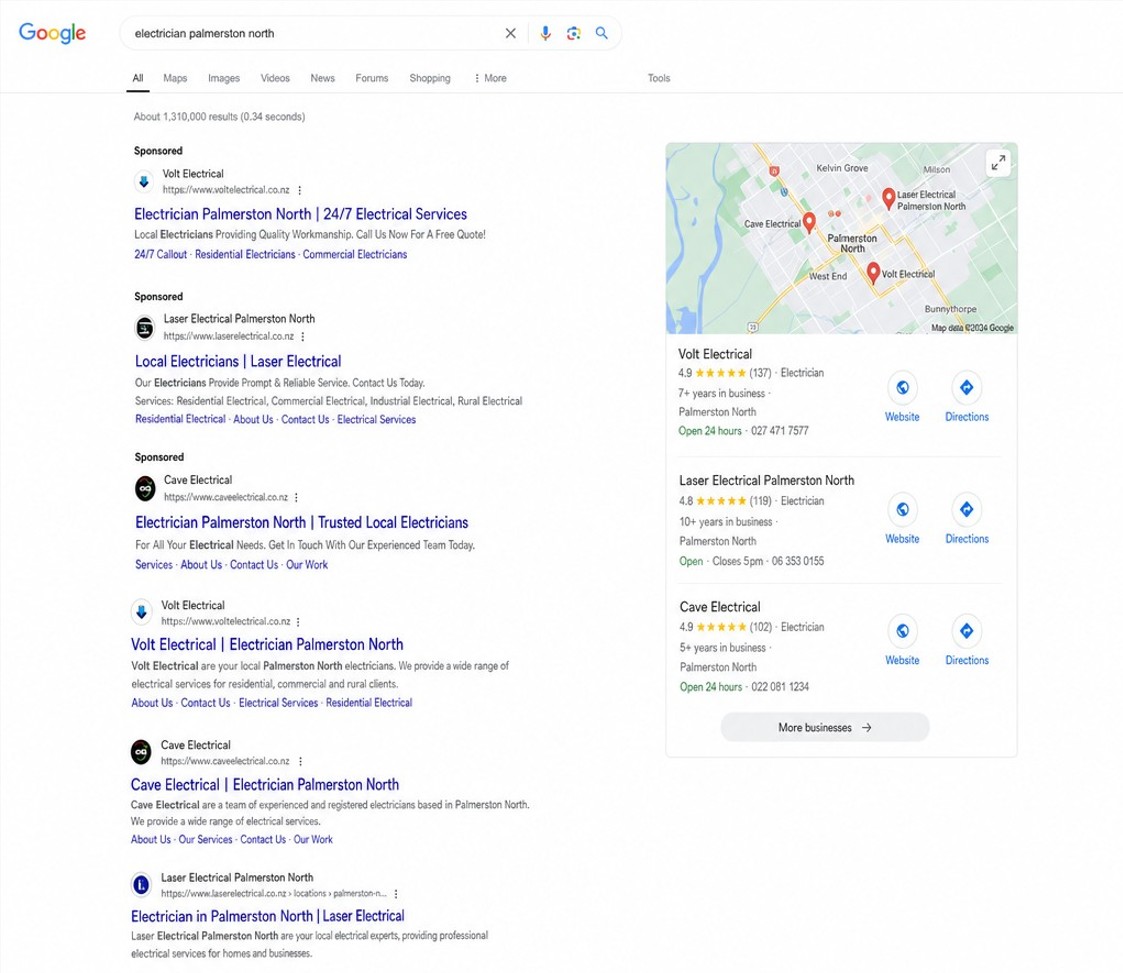Click Cave Electrical favicon in sponsored ad
Screen dimensions: 1123x973
pyautogui.click(x=145, y=488)
